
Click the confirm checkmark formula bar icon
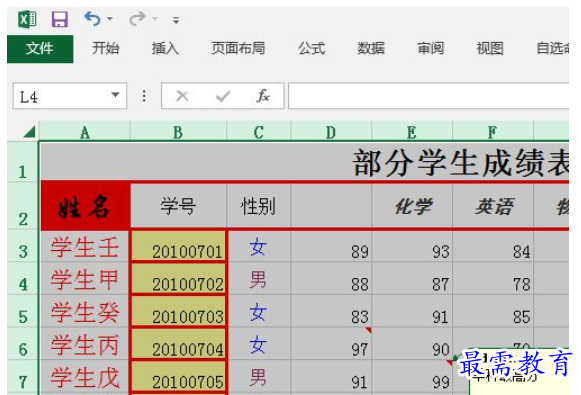223,96
